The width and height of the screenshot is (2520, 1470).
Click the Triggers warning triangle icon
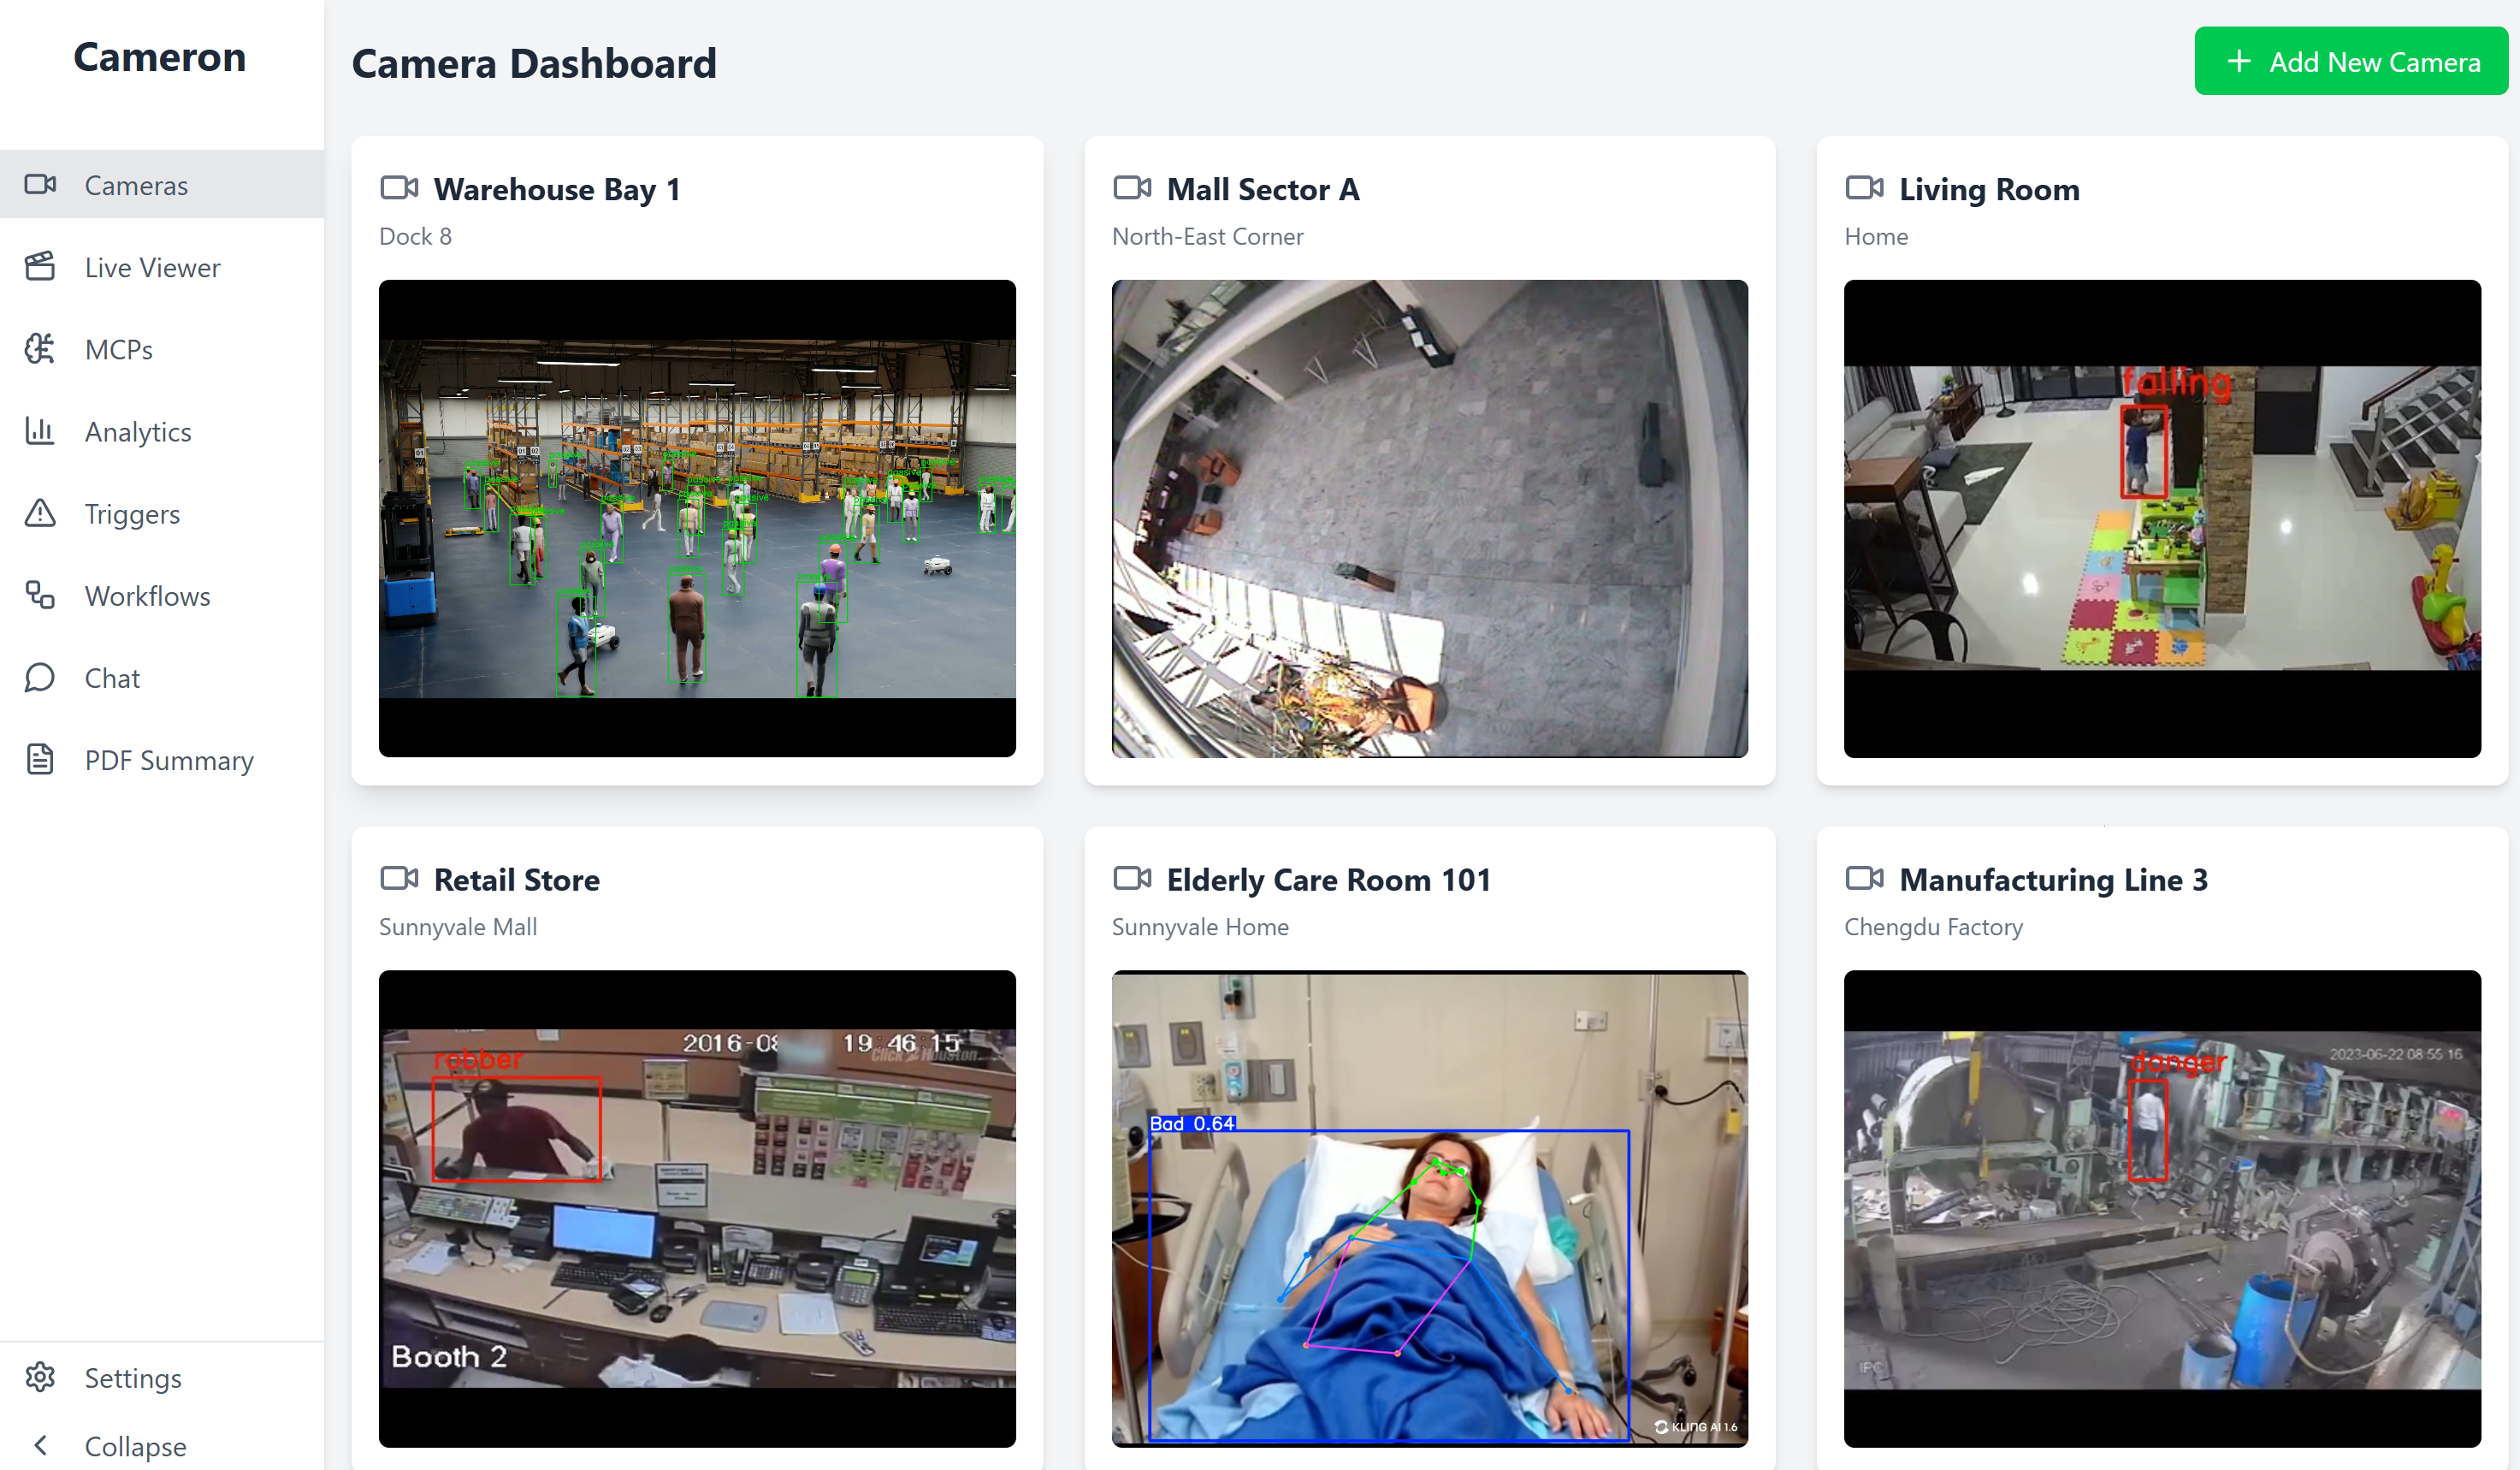pos(40,513)
